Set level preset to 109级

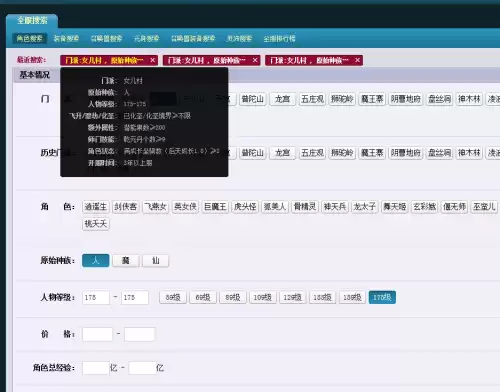[263, 297]
